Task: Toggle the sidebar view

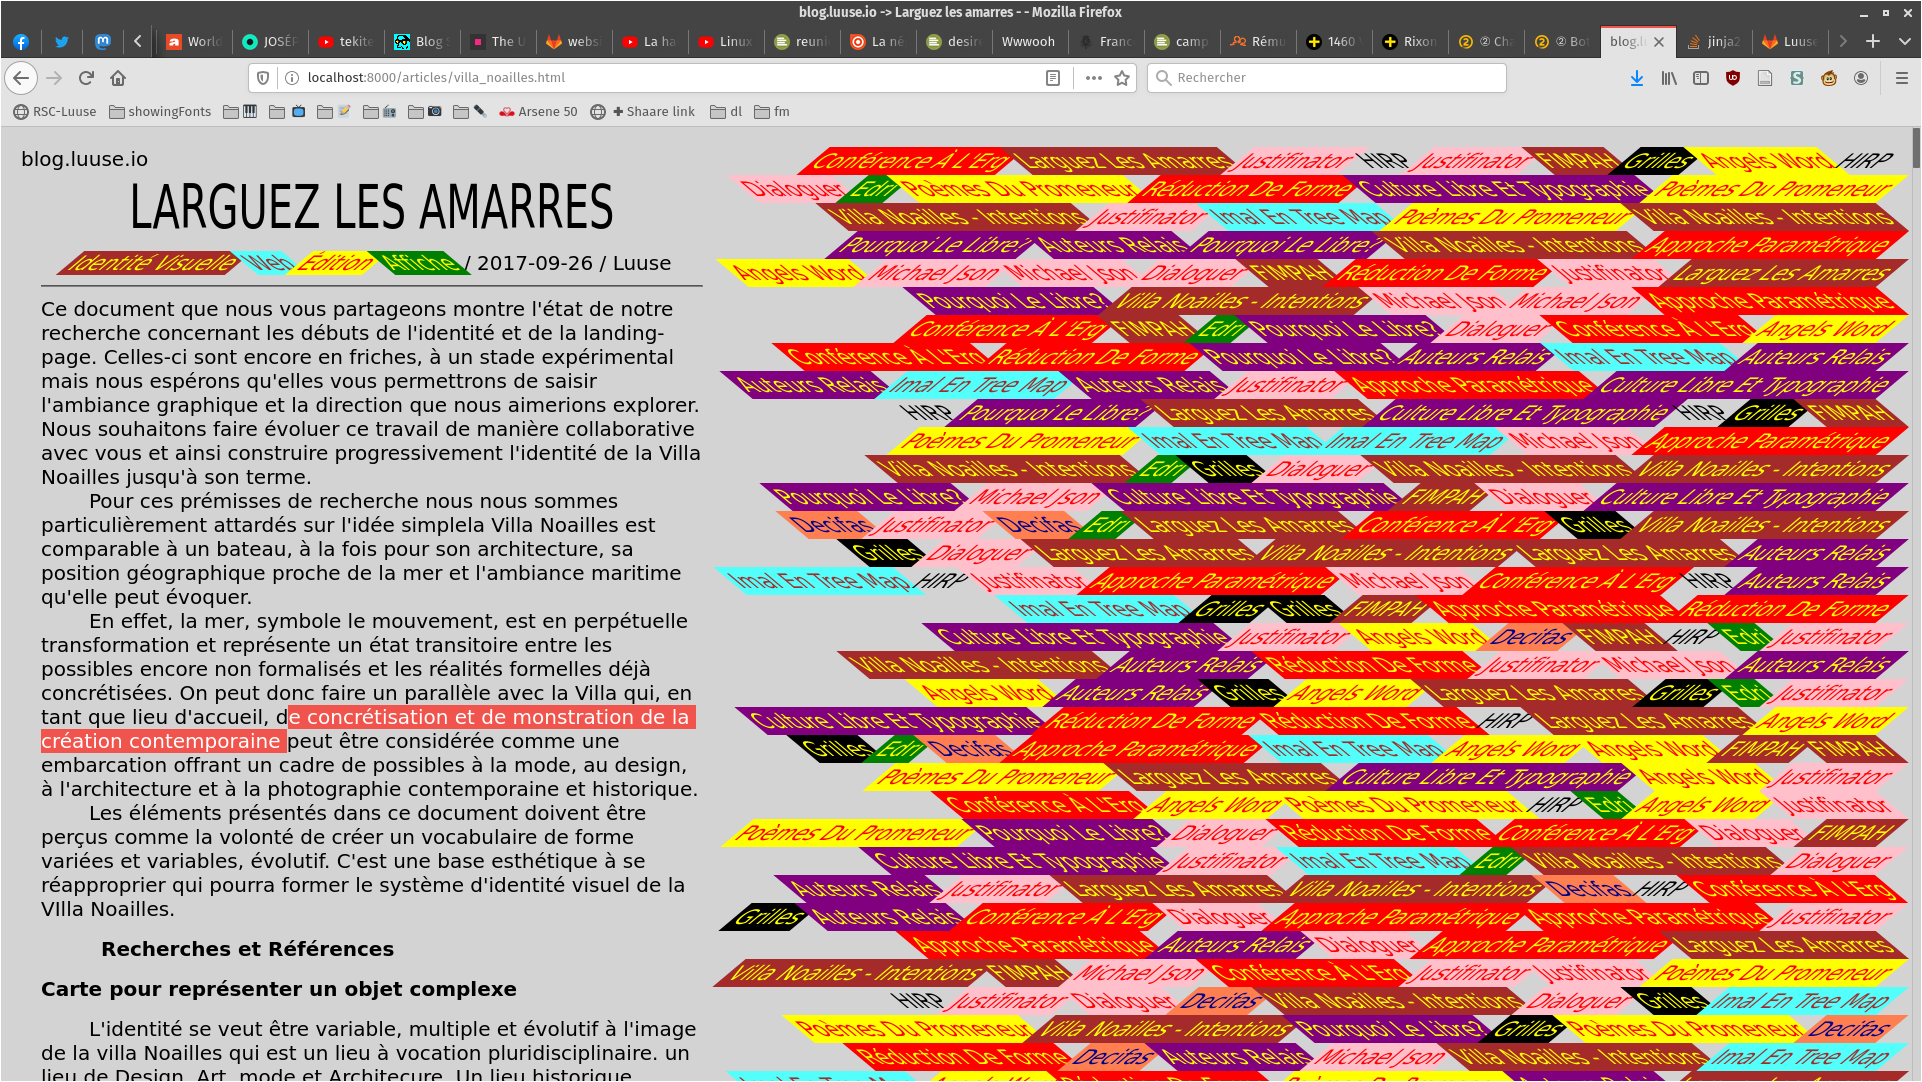Action: coord(1701,78)
